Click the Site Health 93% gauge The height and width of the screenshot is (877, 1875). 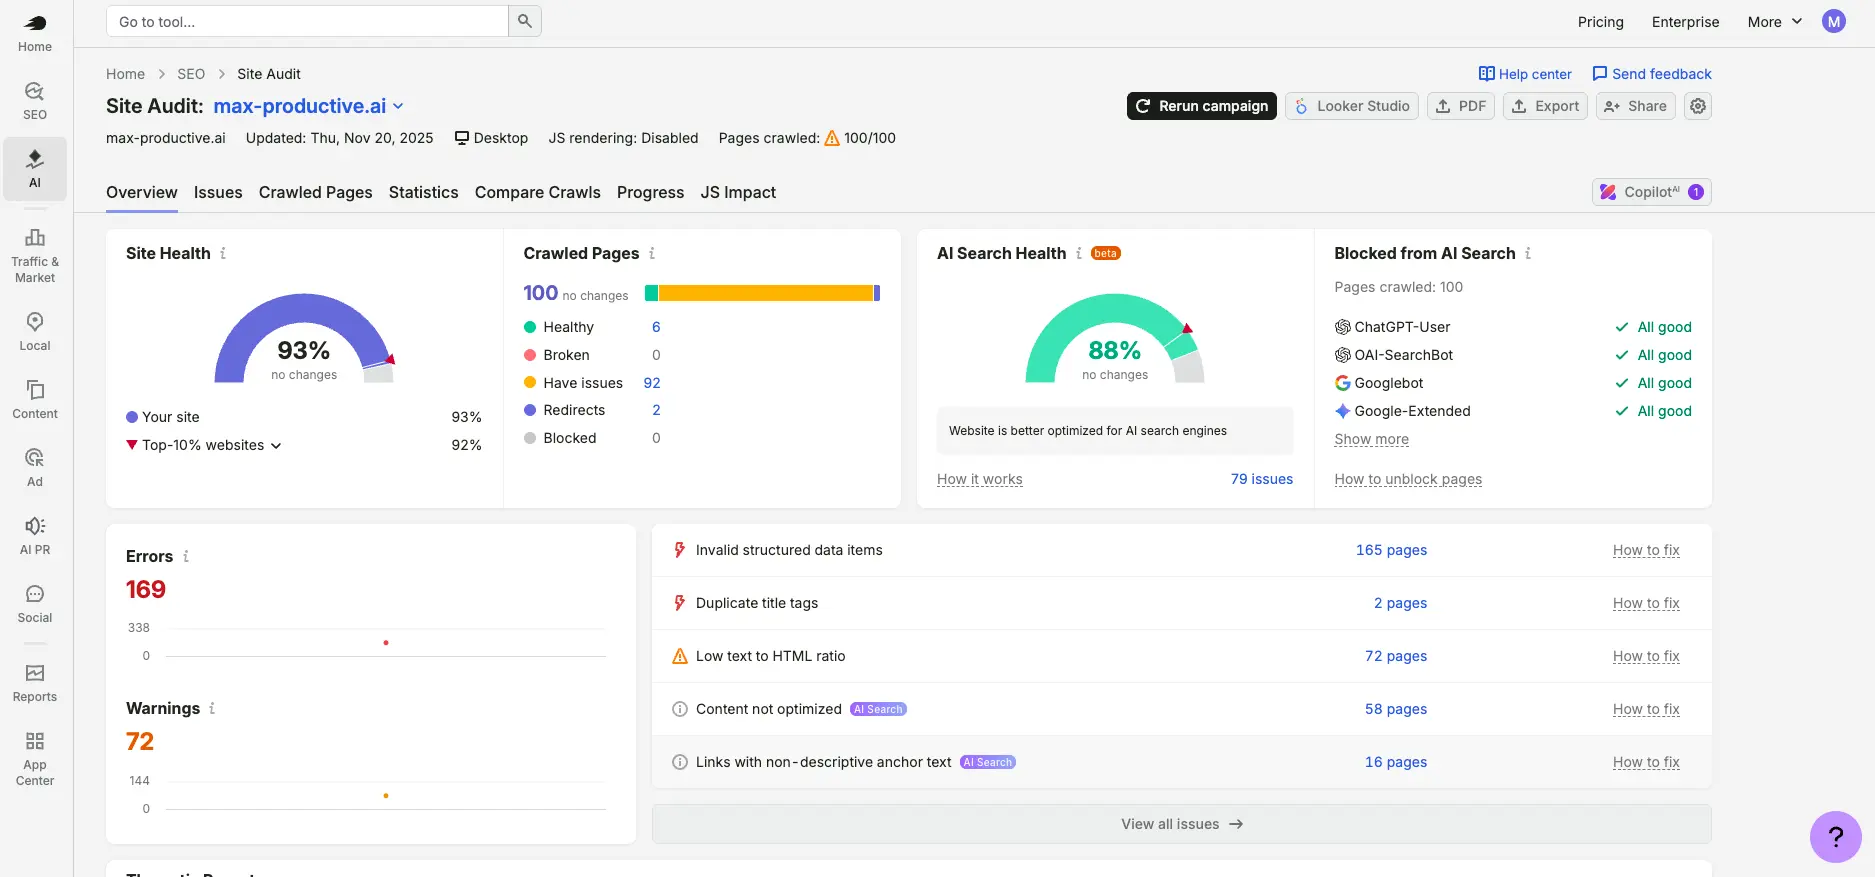[304, 339]
